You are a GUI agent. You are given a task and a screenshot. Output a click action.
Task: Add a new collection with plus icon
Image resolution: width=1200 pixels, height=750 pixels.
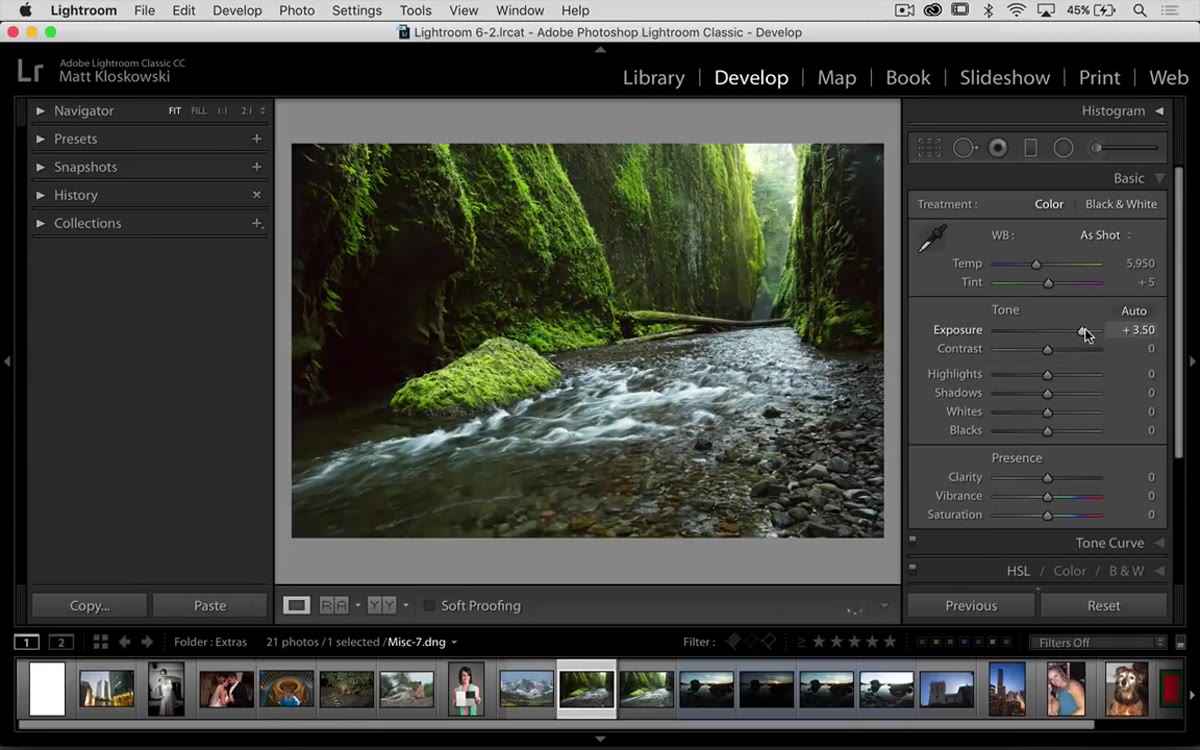257,223
